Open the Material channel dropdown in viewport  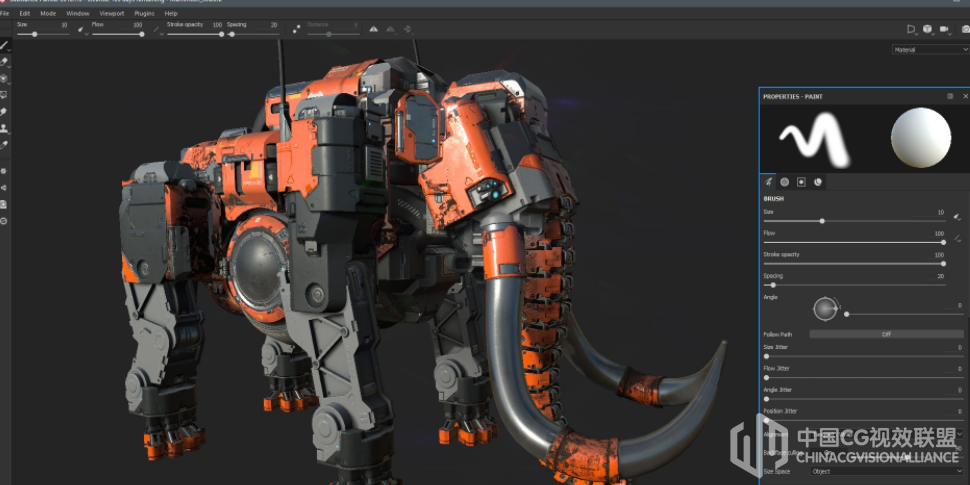[930, 49]
